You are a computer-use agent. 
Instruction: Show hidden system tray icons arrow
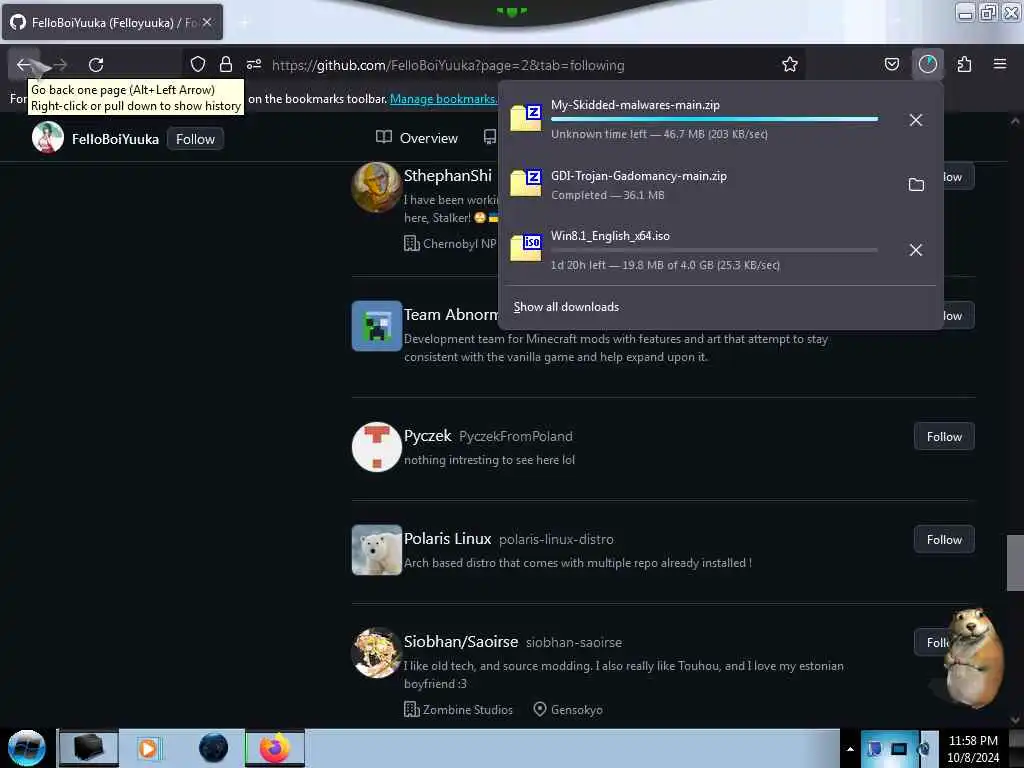(x=850, y=749)
